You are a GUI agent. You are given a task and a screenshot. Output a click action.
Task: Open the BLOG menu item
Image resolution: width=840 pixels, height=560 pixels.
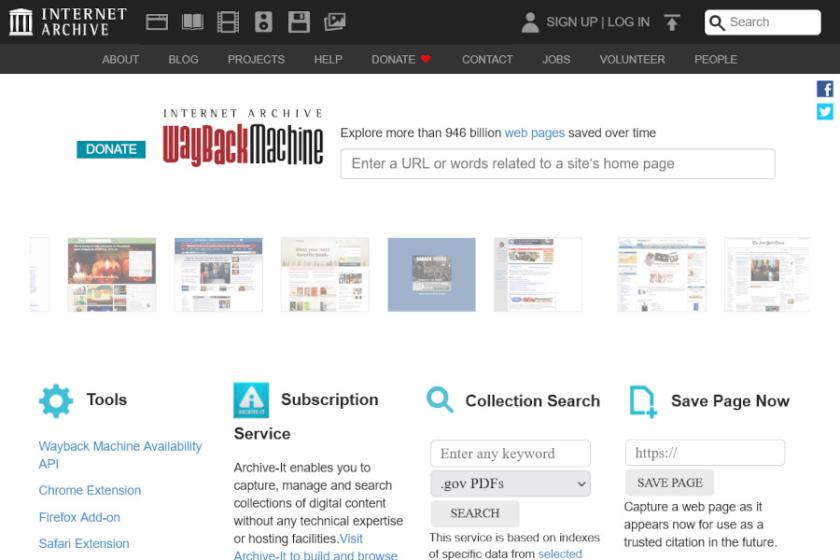(x=183, y=59)
